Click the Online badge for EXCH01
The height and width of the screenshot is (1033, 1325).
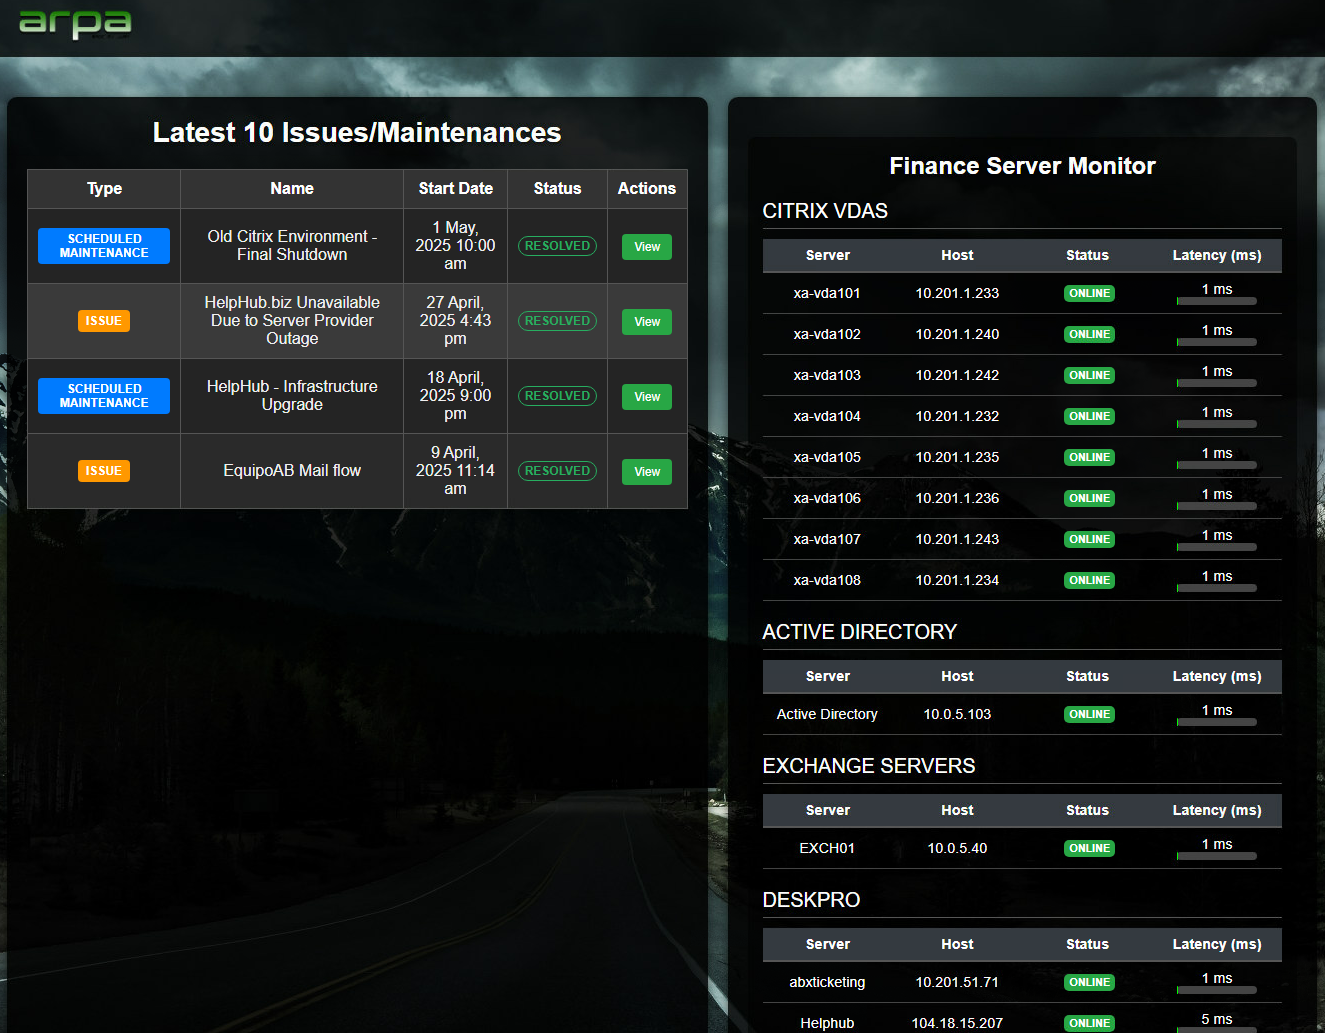1088,849
